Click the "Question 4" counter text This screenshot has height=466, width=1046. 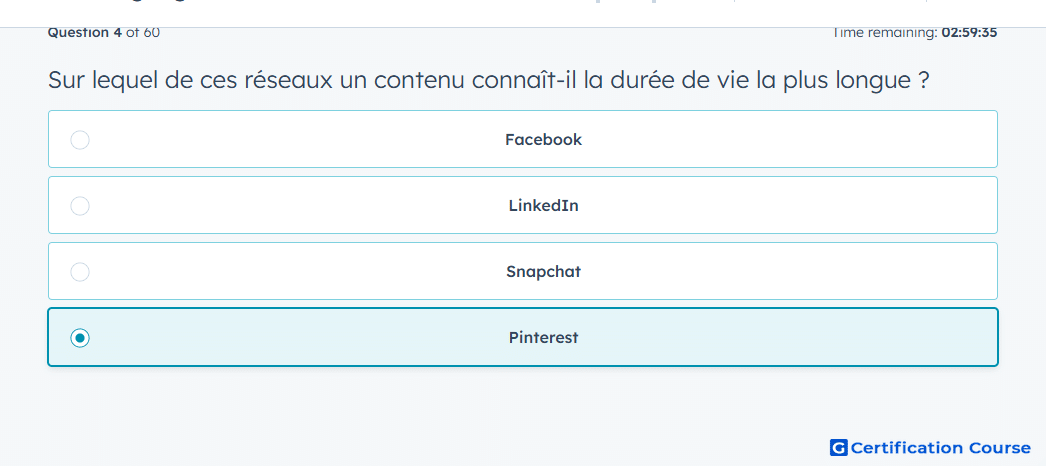[85, 32]
